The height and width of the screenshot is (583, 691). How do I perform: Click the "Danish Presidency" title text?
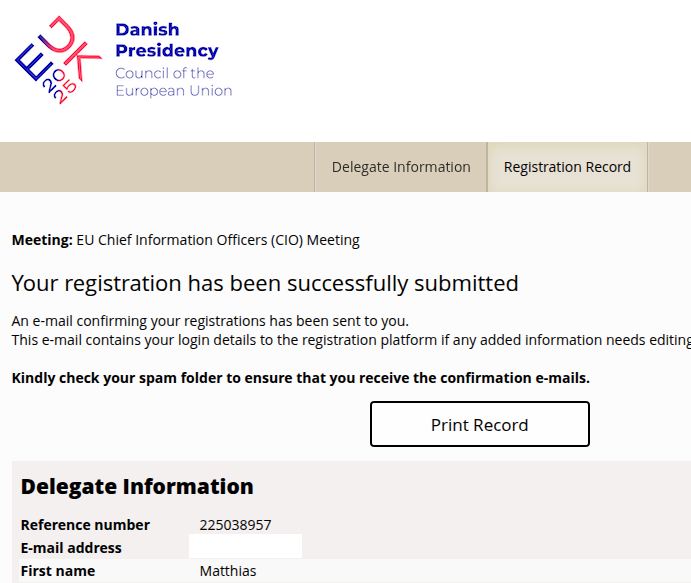click(166, 40)
